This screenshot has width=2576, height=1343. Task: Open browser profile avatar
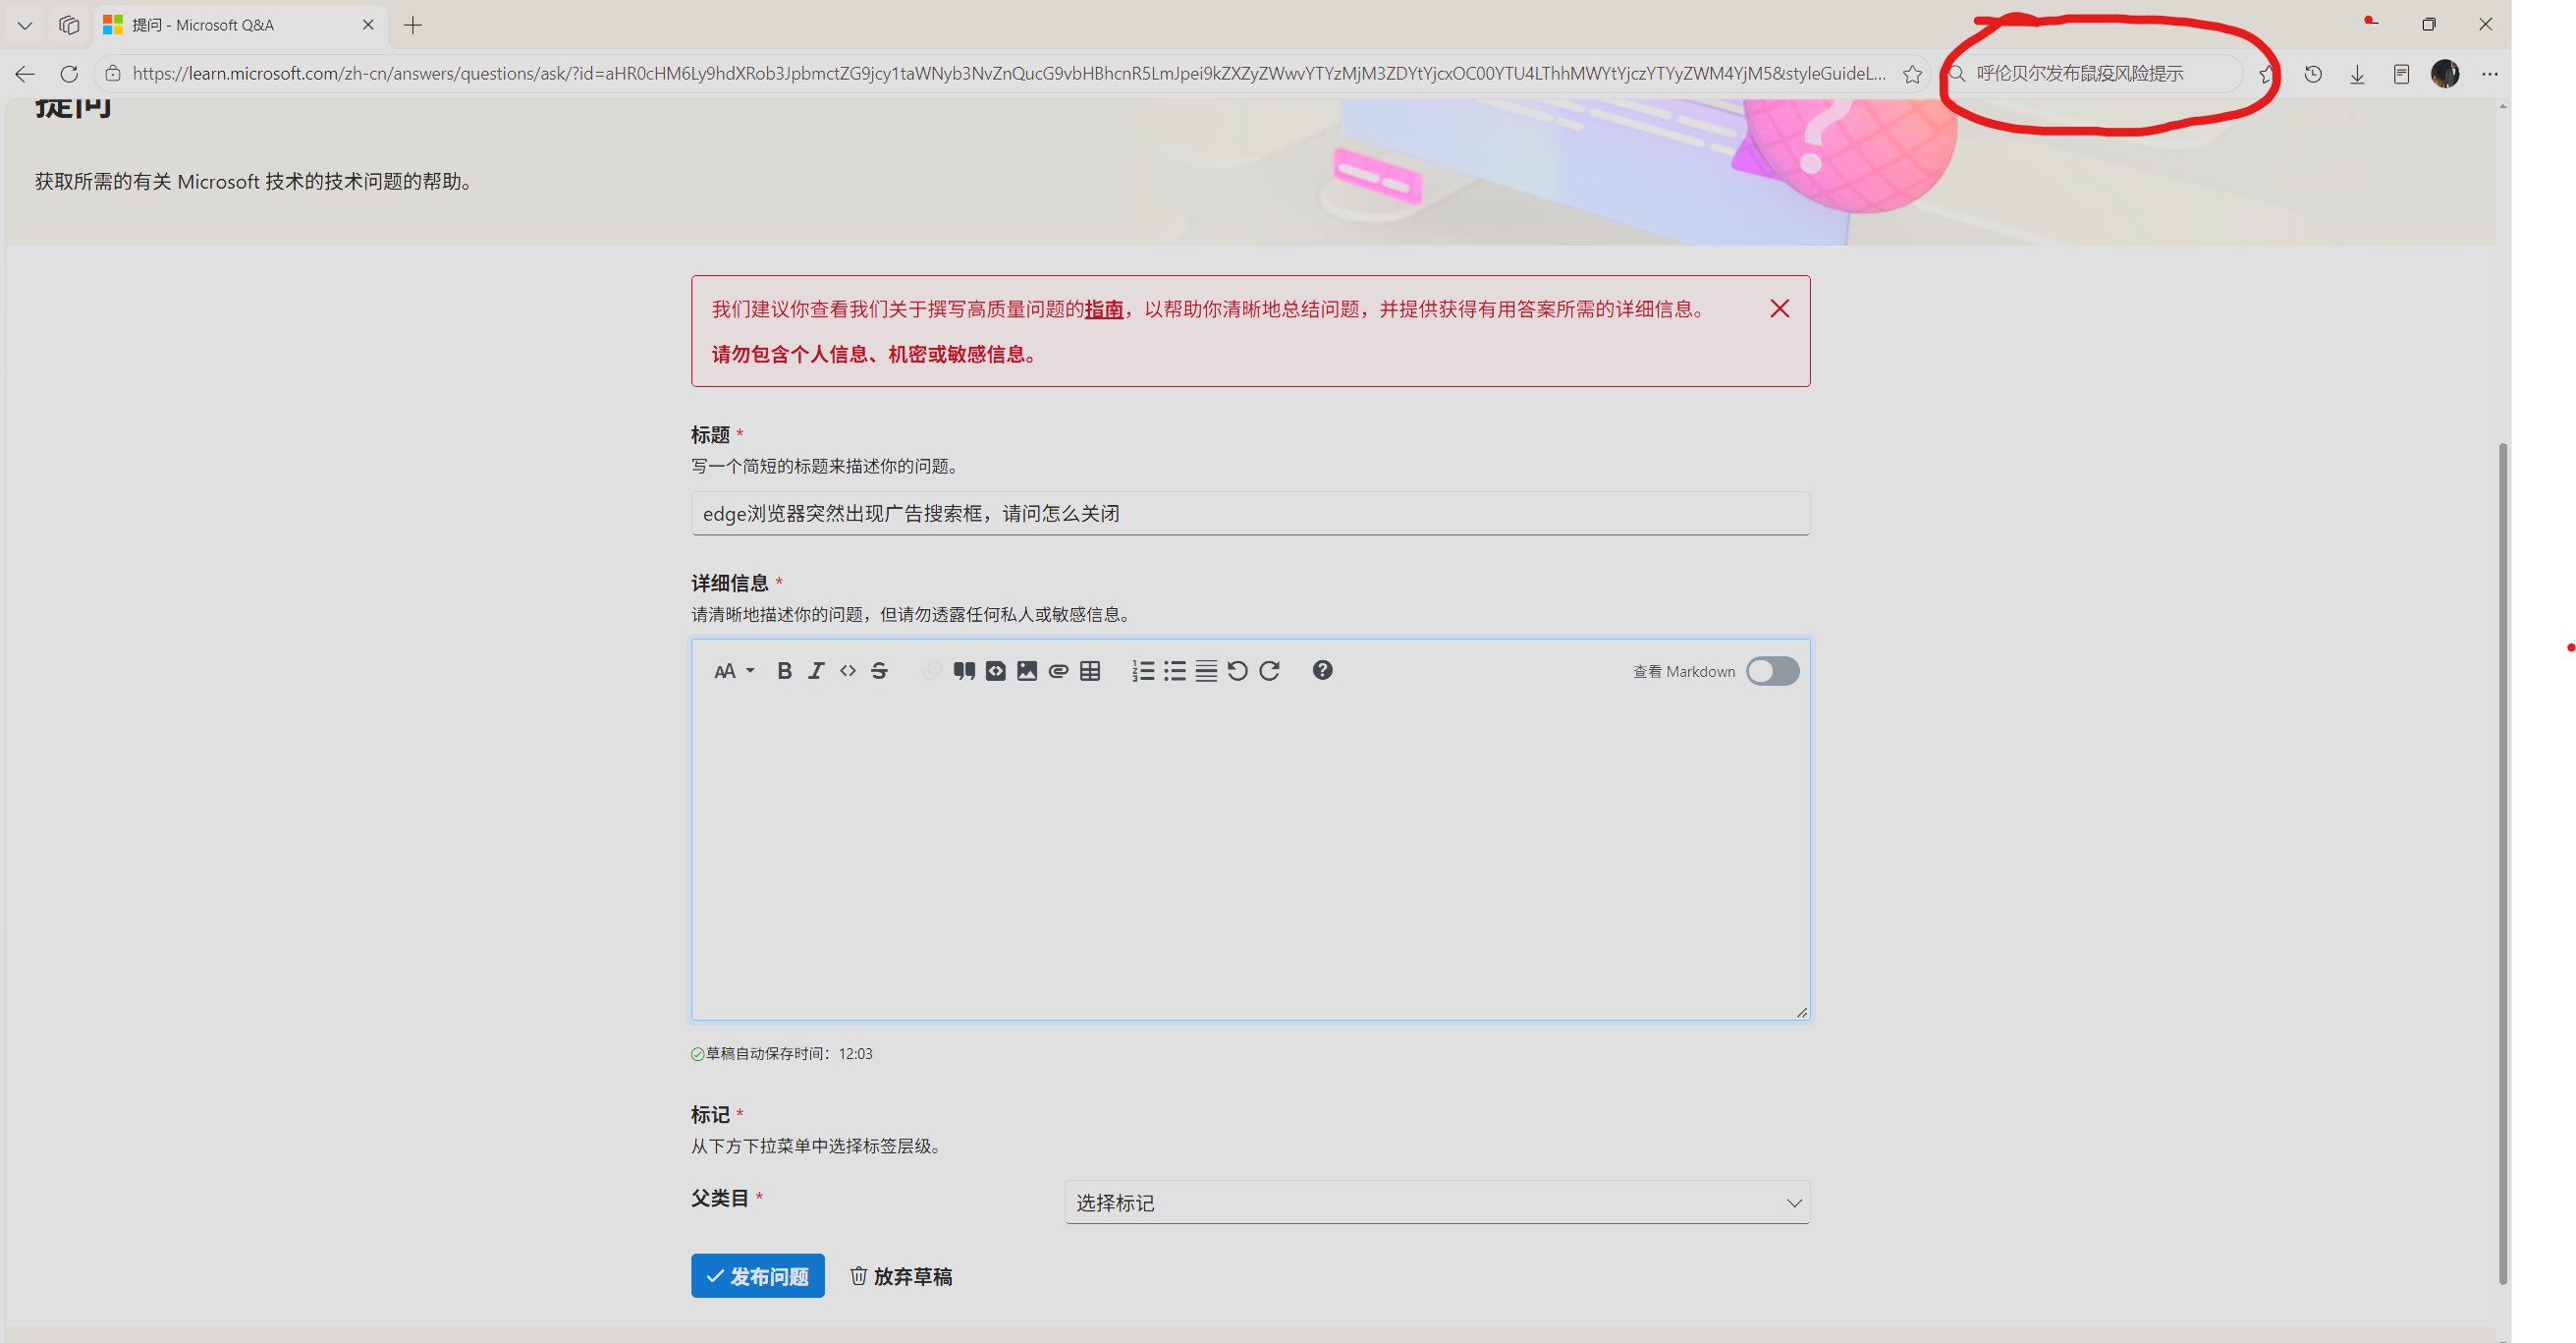(2445, 73)
